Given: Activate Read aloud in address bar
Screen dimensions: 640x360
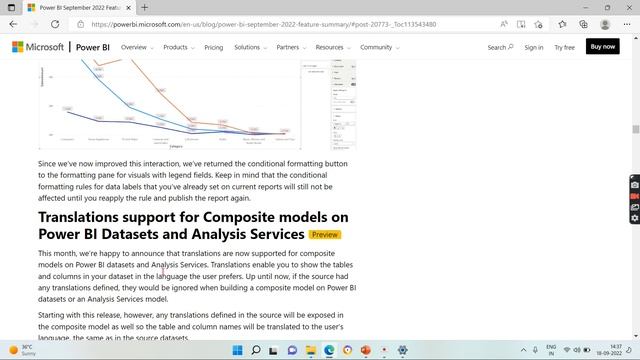Looking at the screenshot, I should click(x=504, y=24).
